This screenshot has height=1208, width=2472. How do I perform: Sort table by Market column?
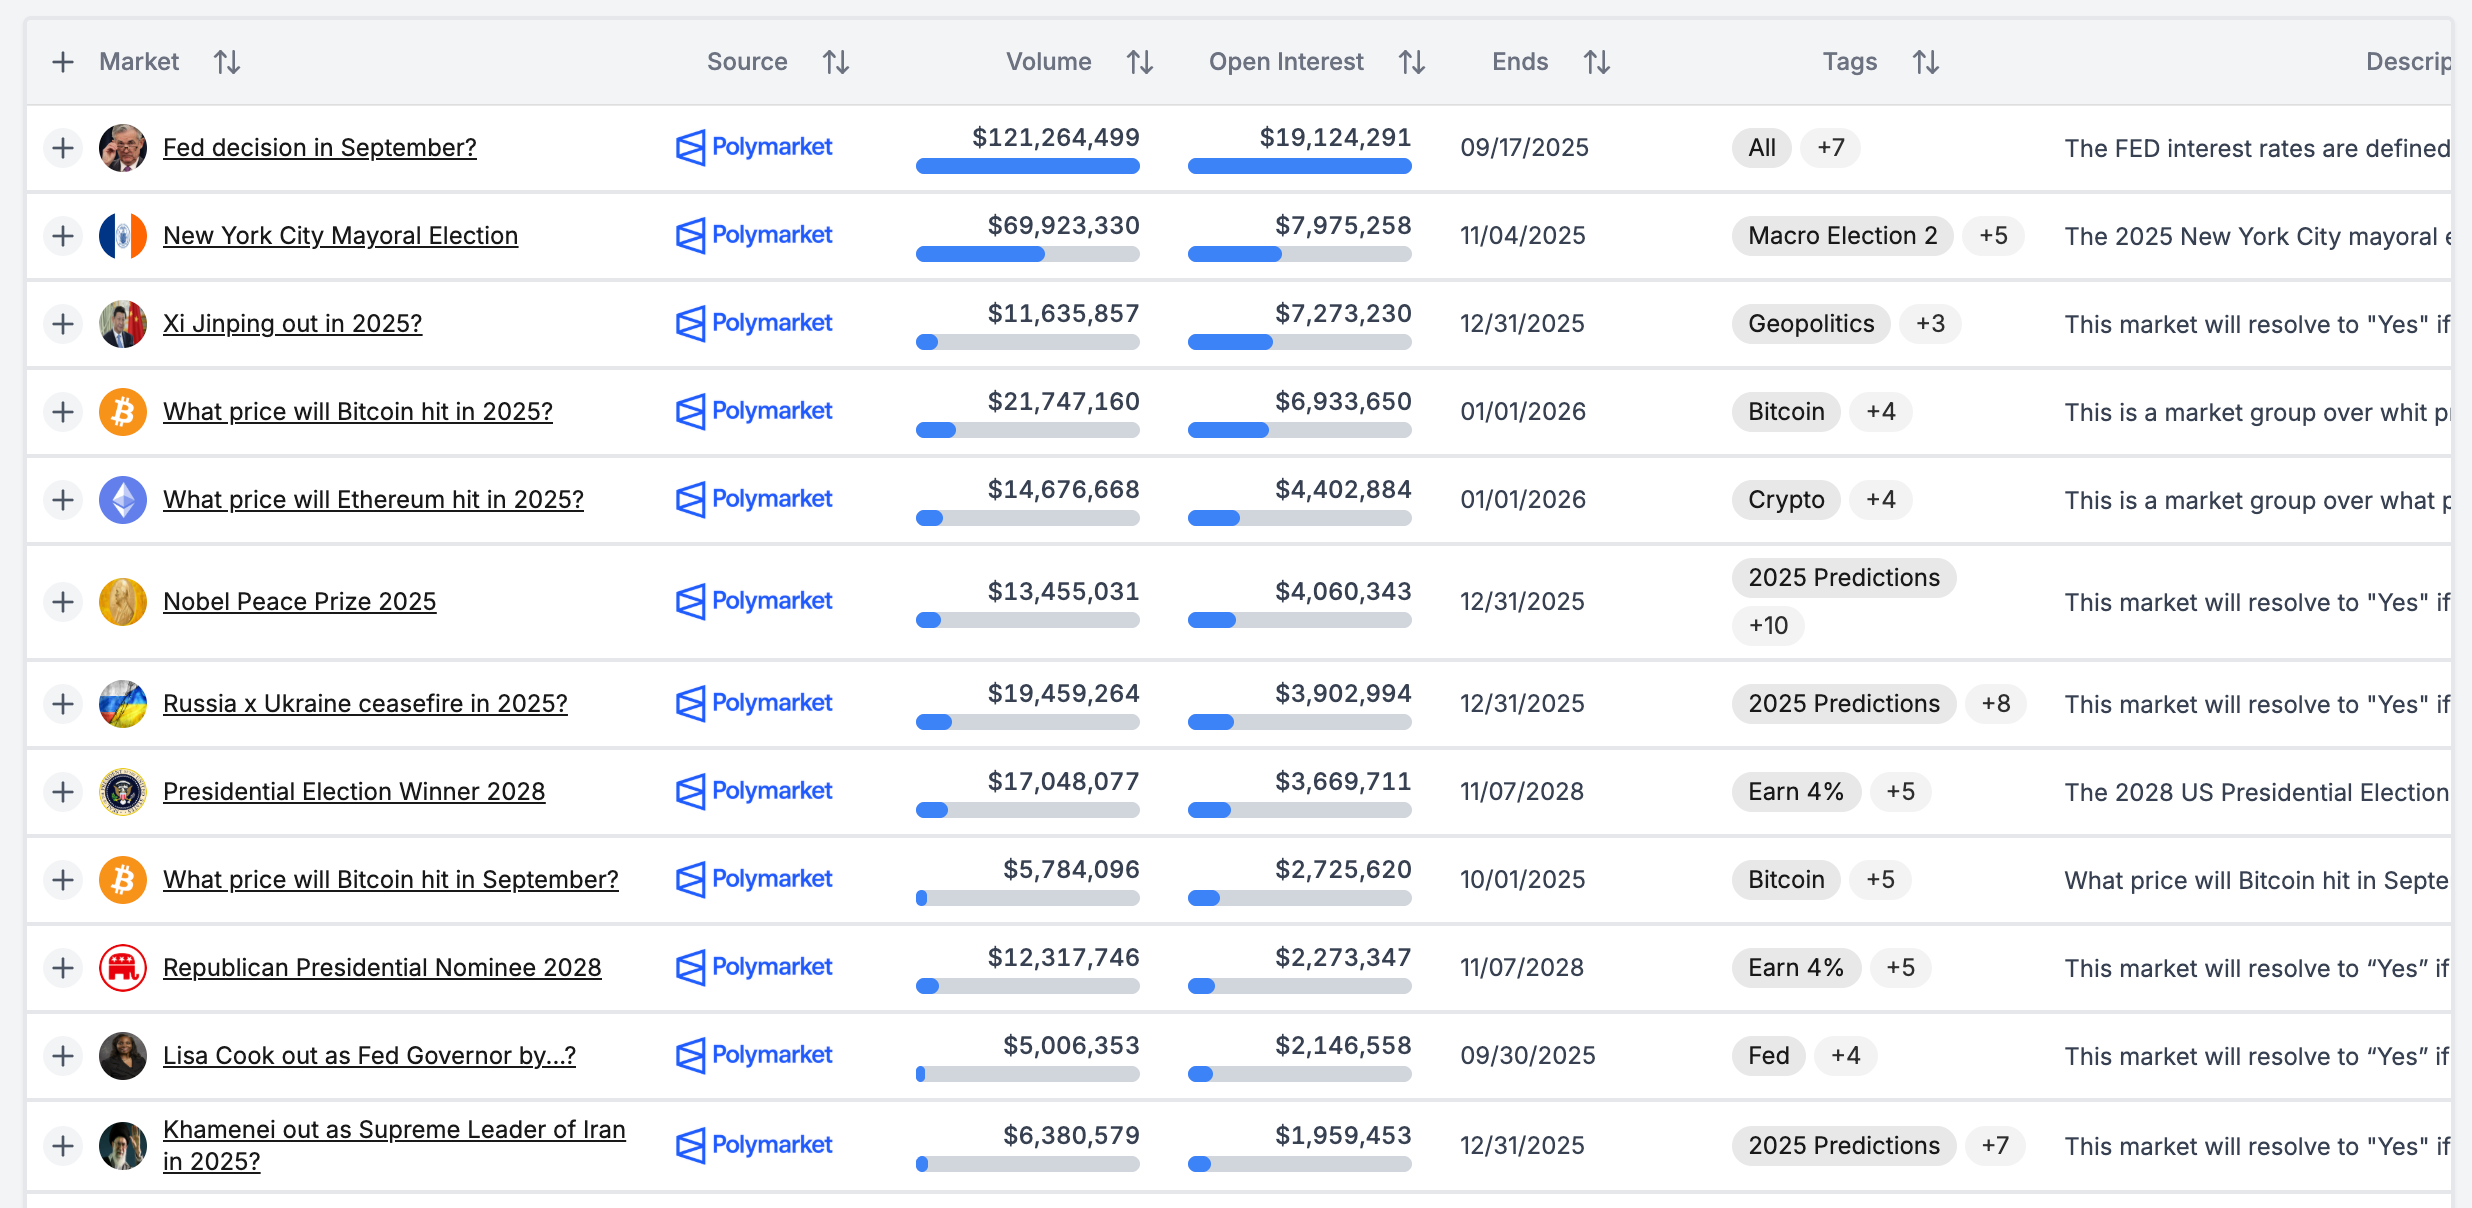227,62
